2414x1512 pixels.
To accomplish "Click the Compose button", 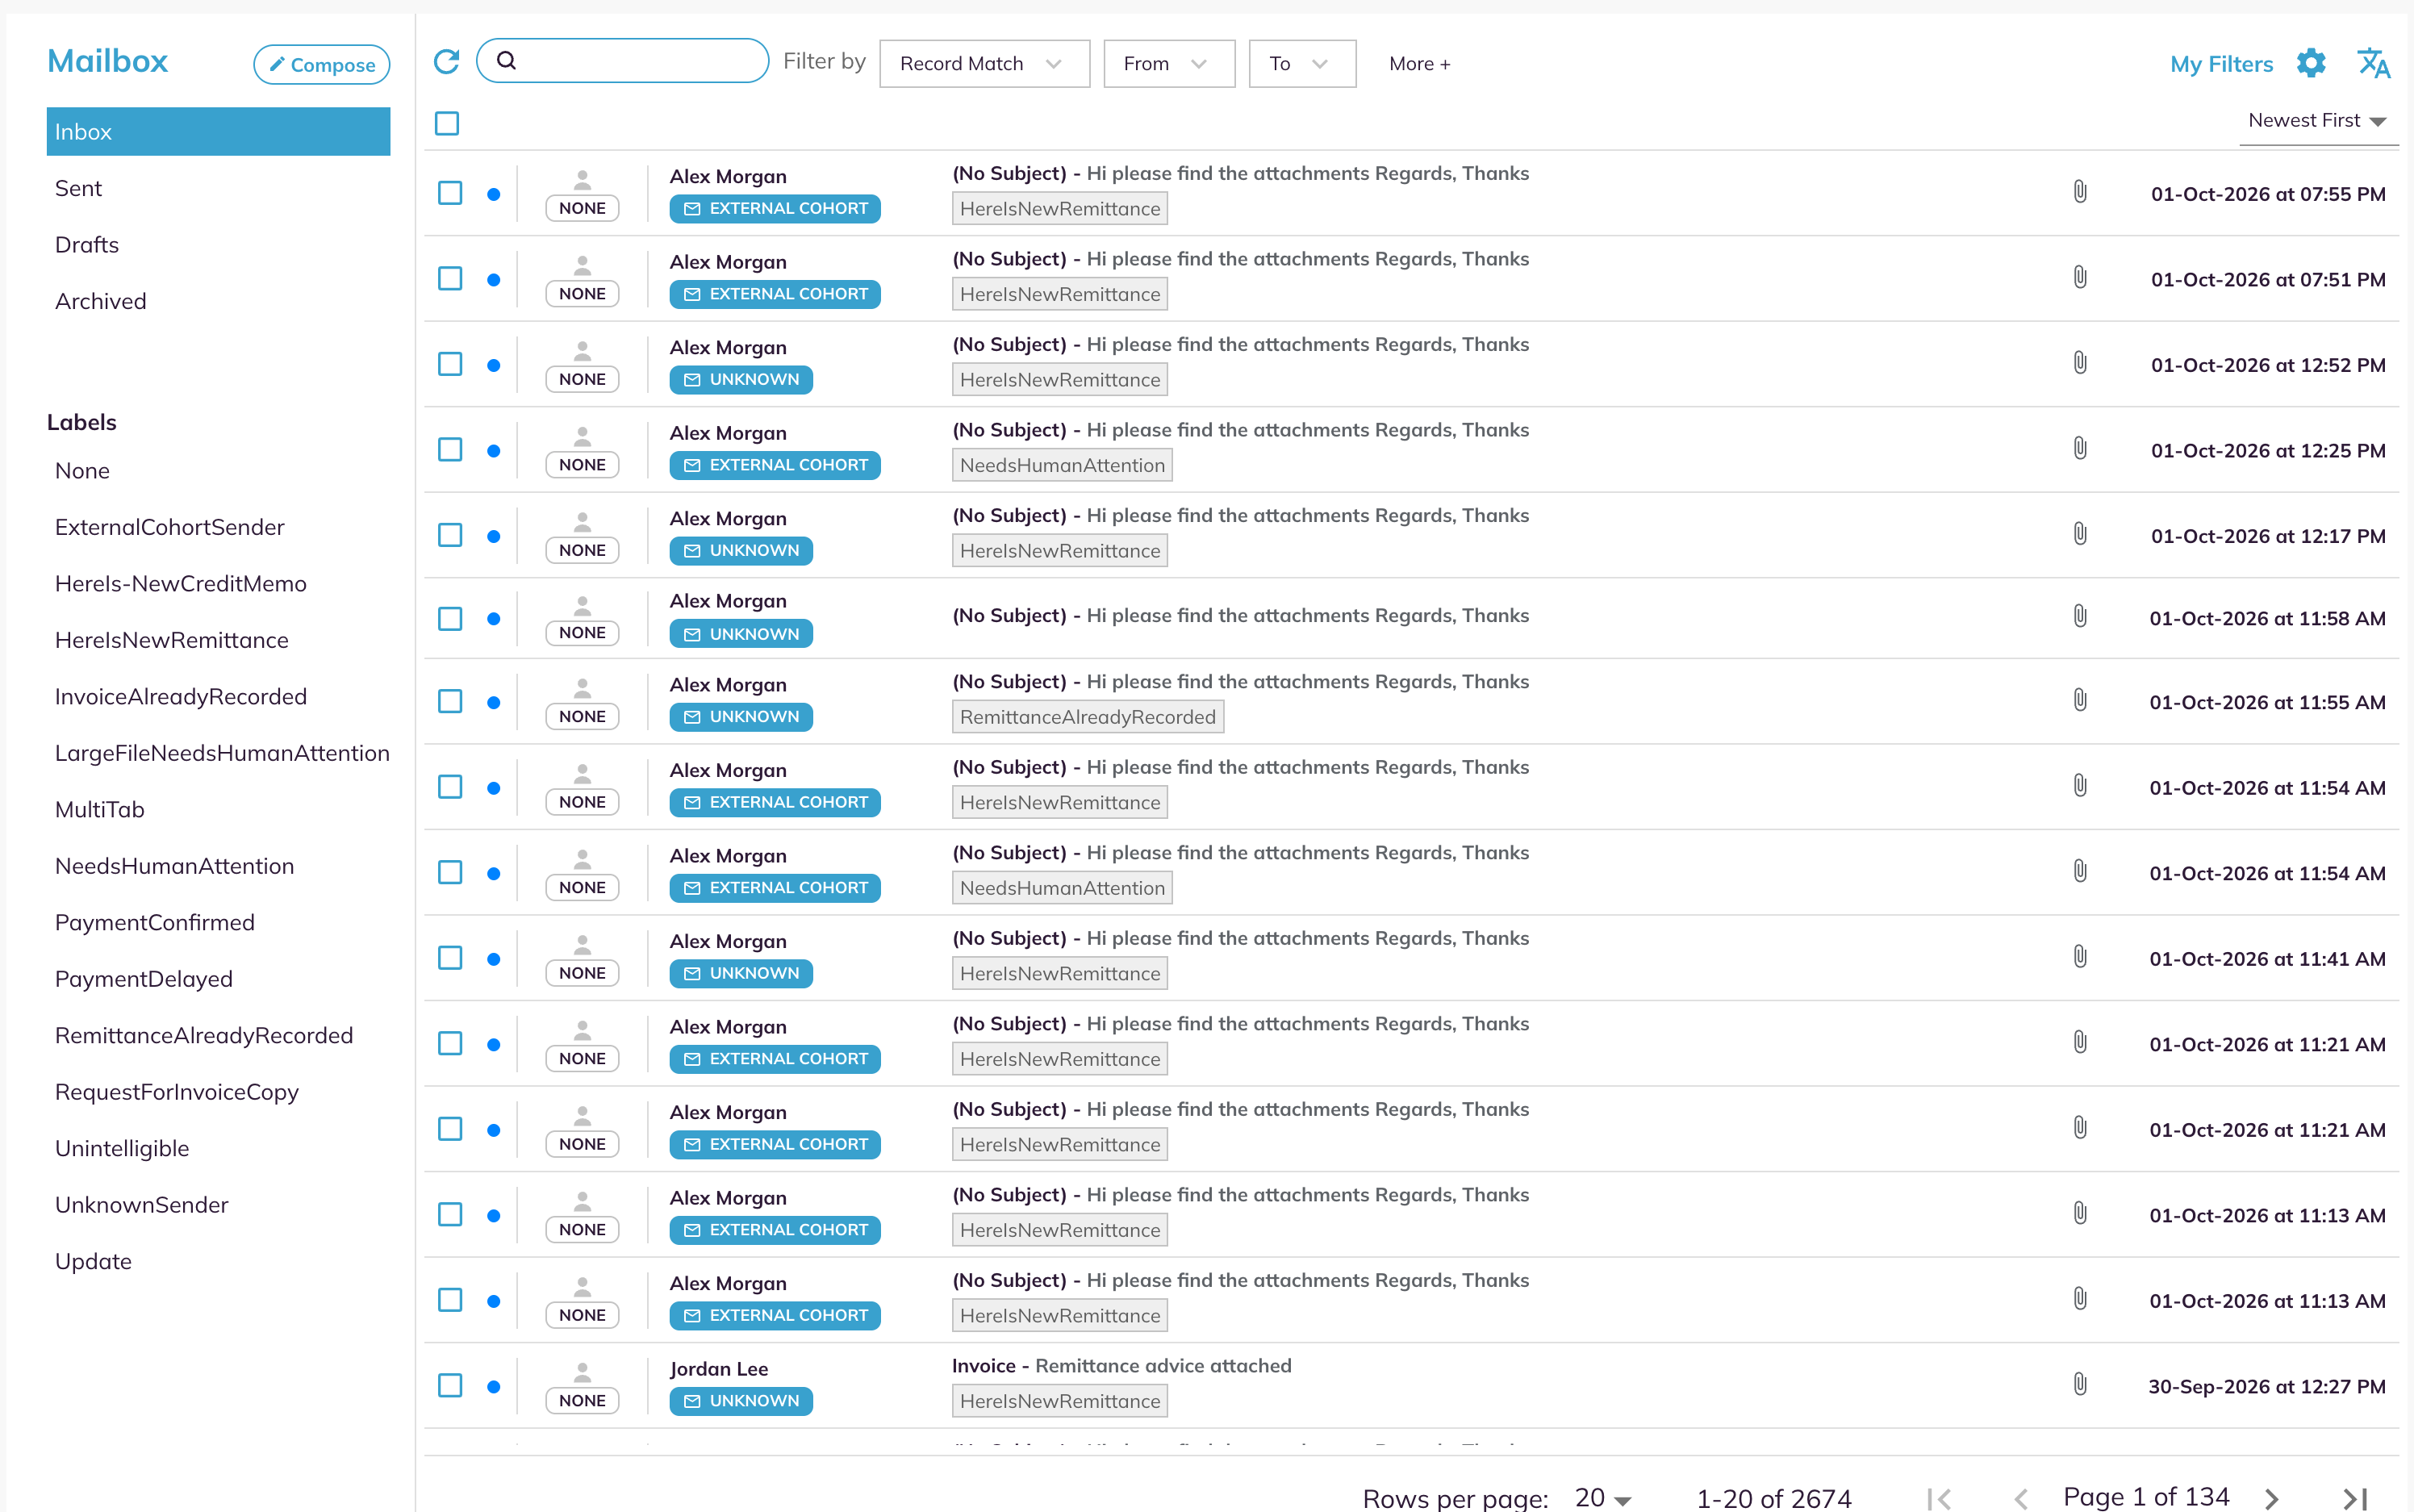I will coord(321,64).
